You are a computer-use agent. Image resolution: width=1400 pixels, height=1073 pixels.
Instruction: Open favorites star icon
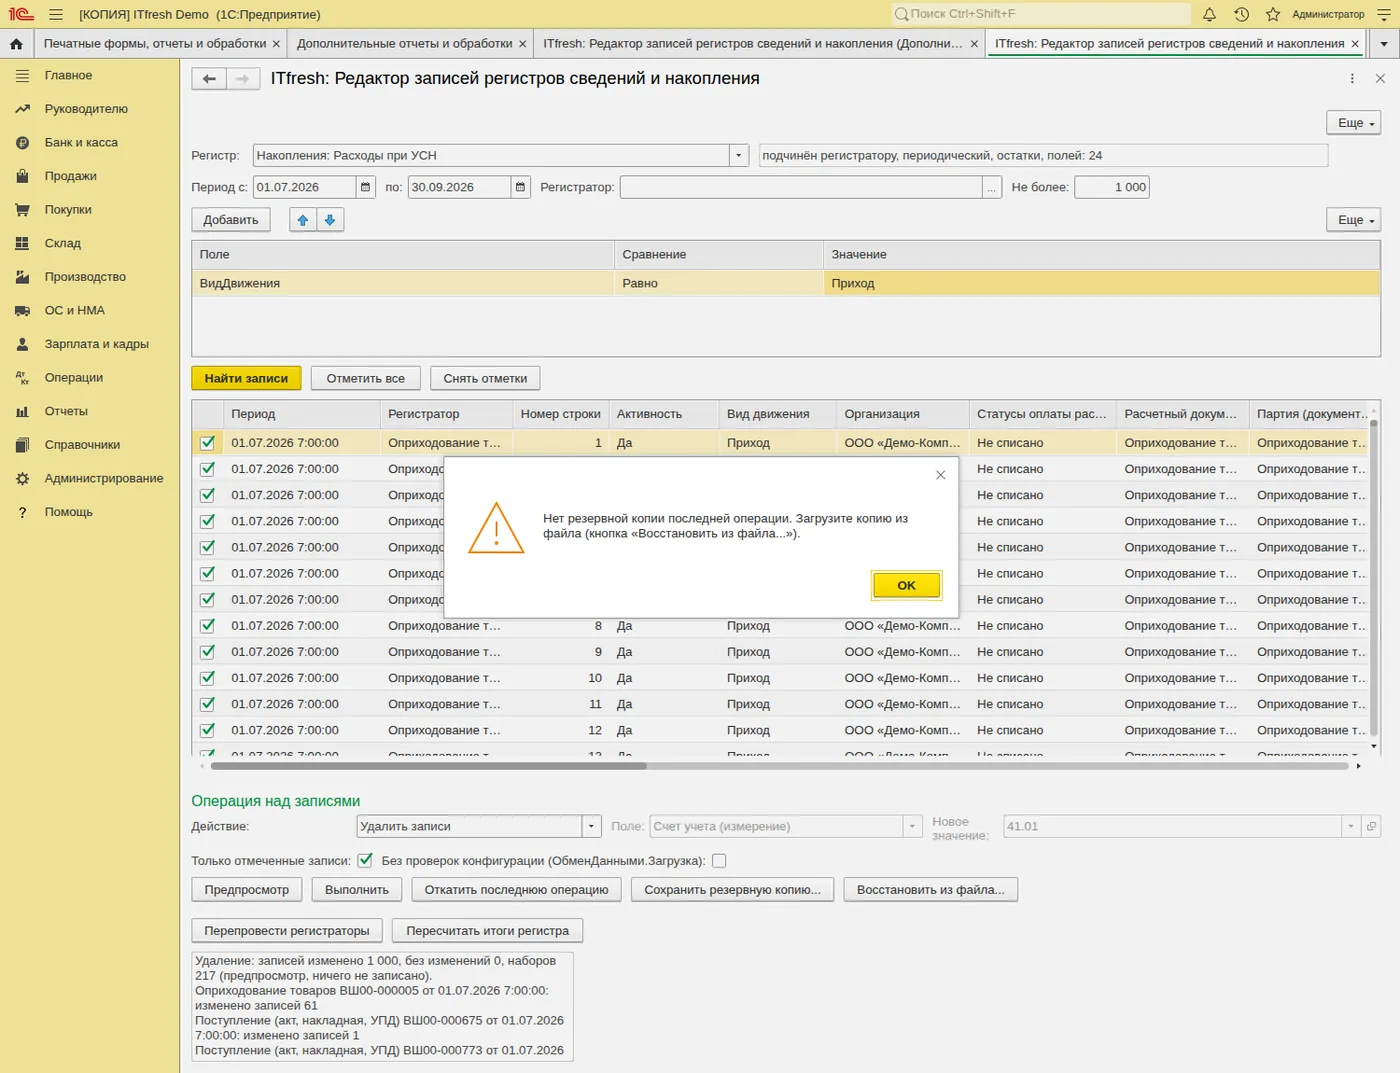click(x=1273, y=14)
